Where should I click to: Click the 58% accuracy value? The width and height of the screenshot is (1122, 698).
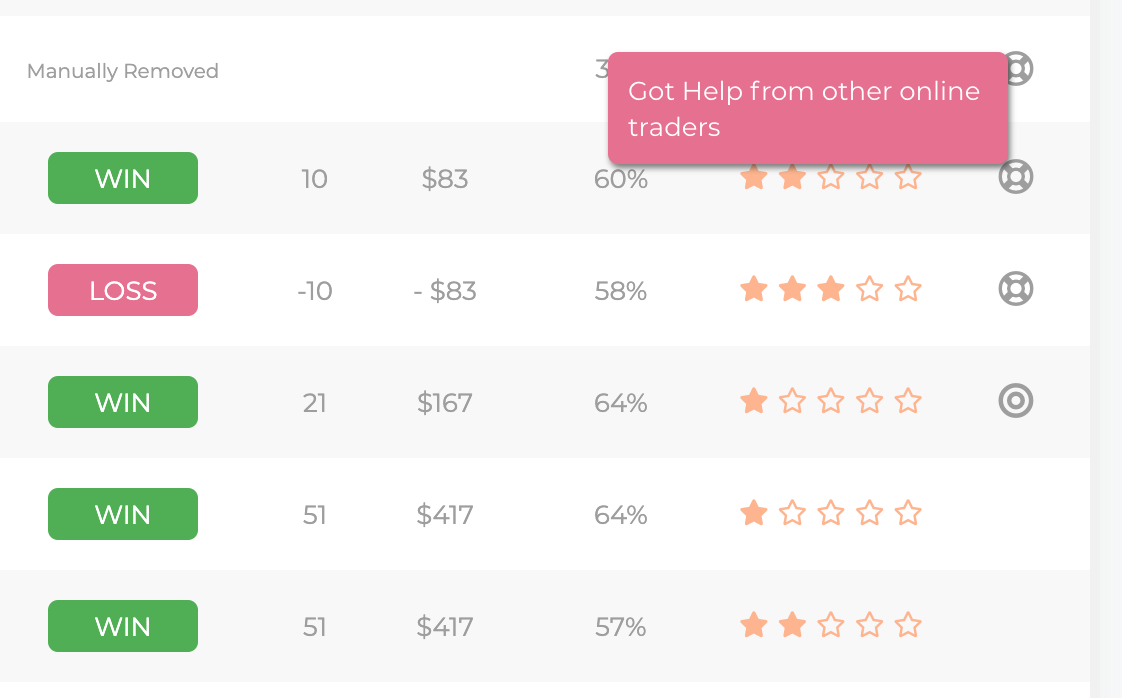click(x=620, y=291)
